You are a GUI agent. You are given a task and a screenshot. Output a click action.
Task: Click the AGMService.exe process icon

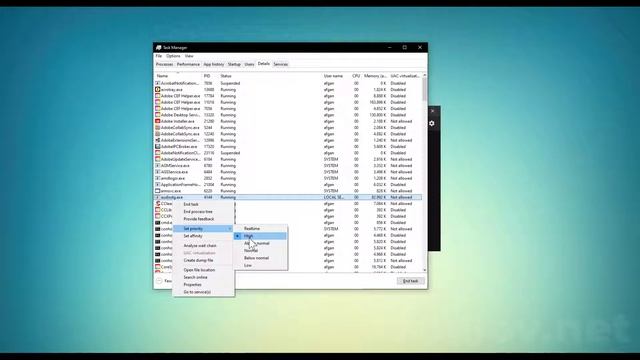158,165
